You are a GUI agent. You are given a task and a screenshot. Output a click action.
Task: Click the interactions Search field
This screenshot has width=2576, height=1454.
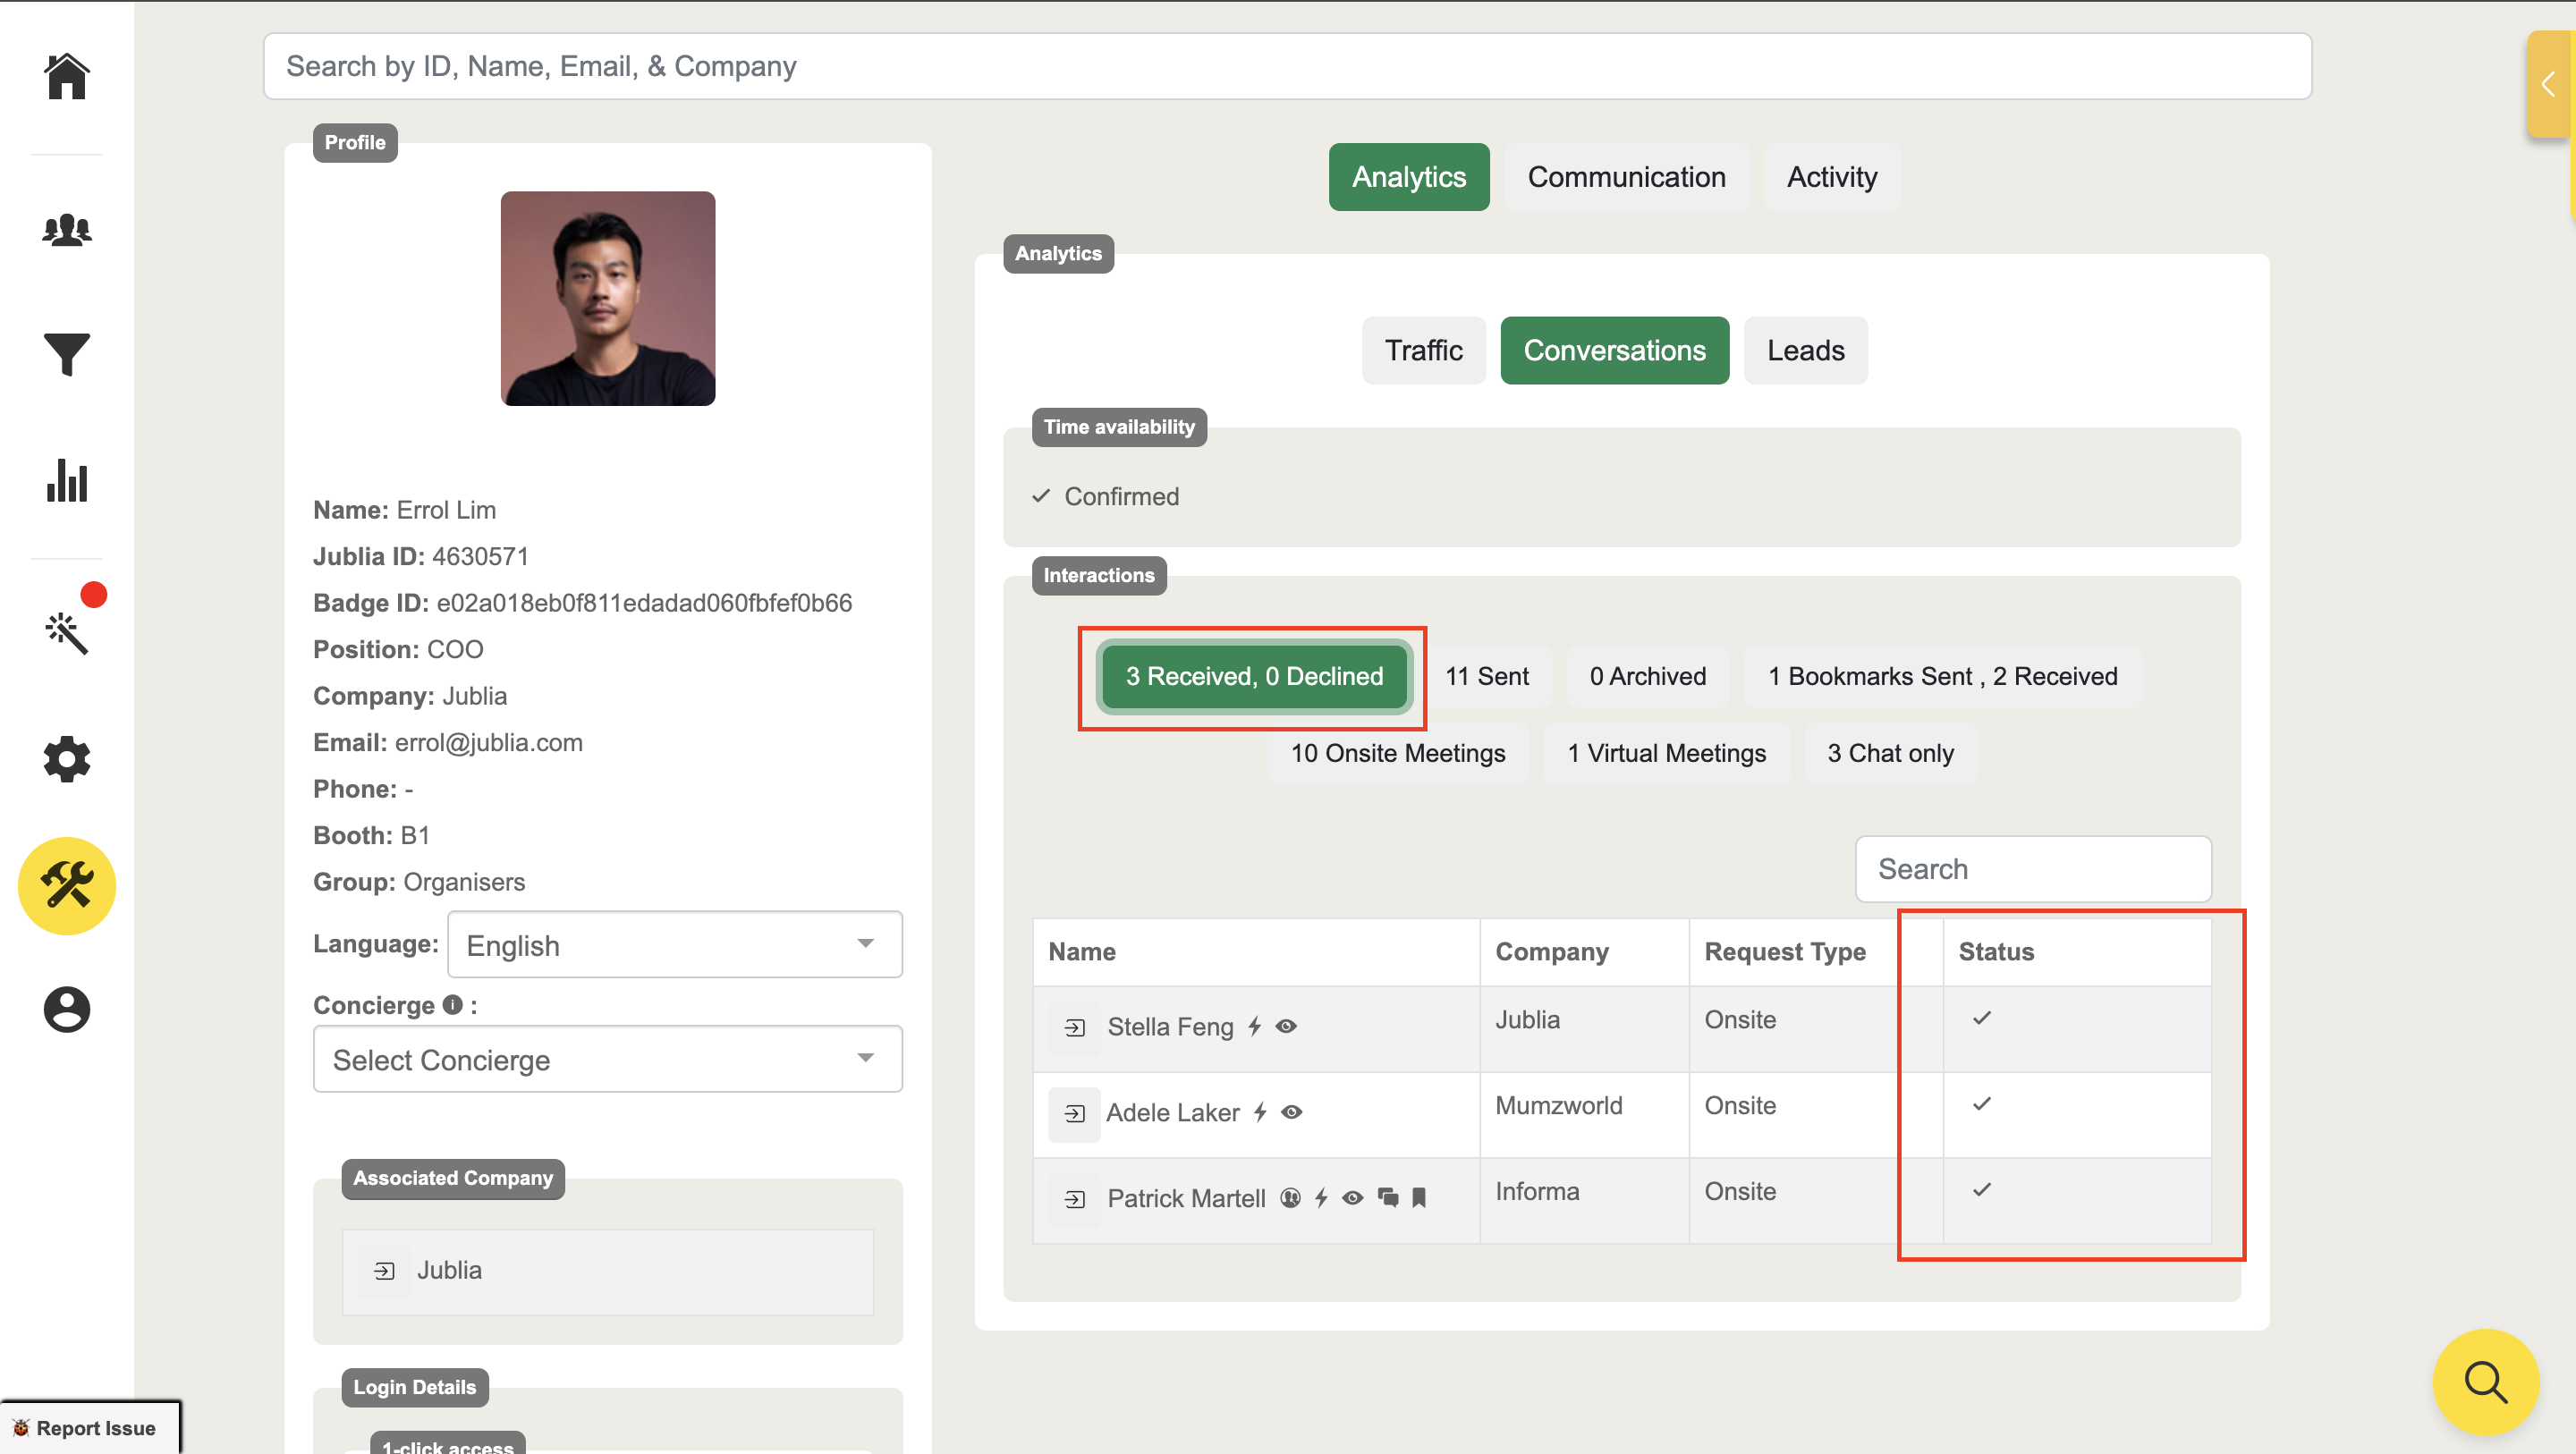pos(2033,869)
